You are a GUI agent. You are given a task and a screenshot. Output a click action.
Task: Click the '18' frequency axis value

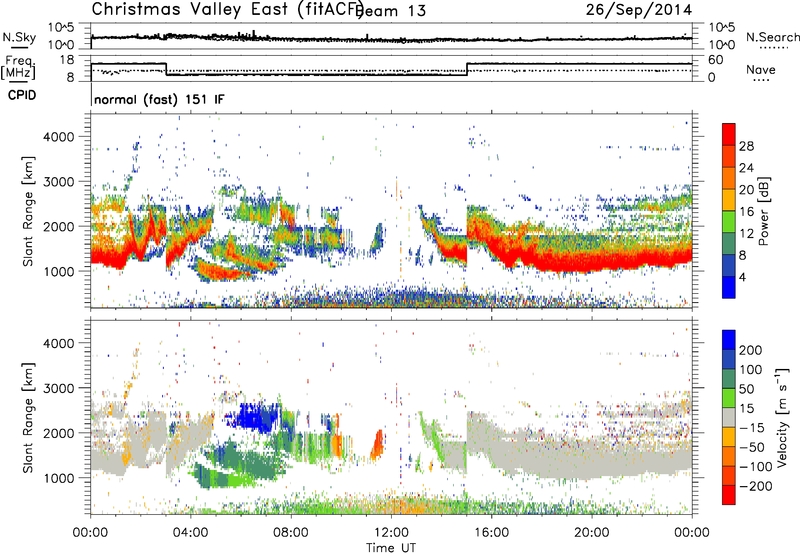[x=67, y=60]
